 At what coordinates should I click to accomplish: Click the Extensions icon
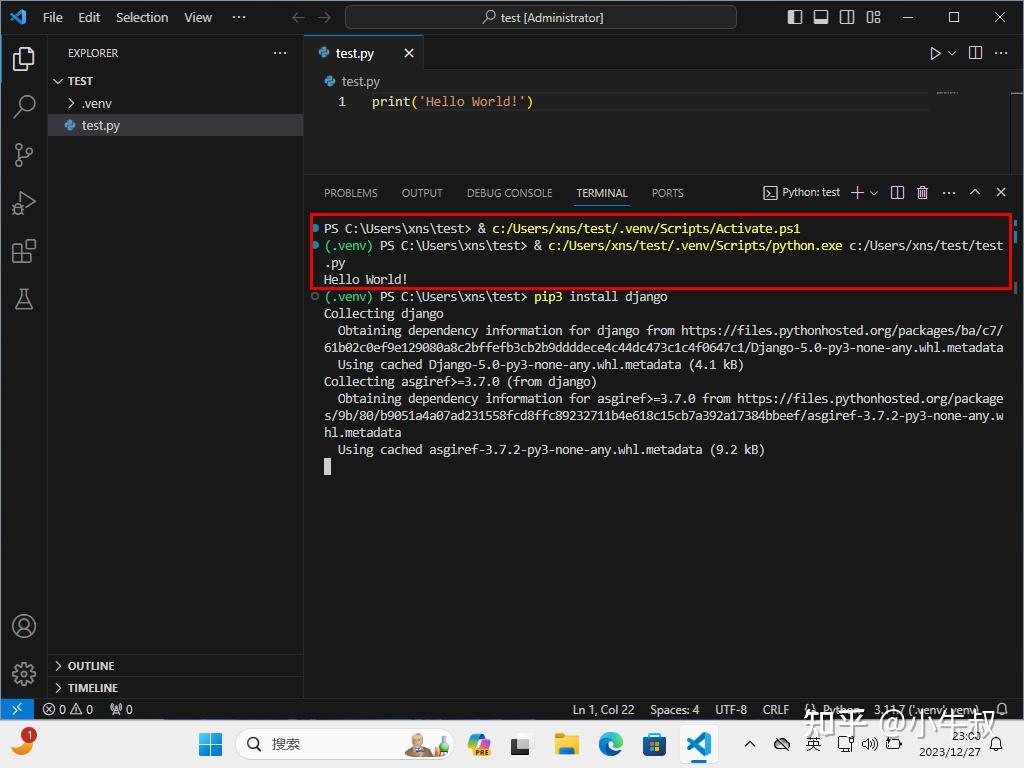click(24, 251)
